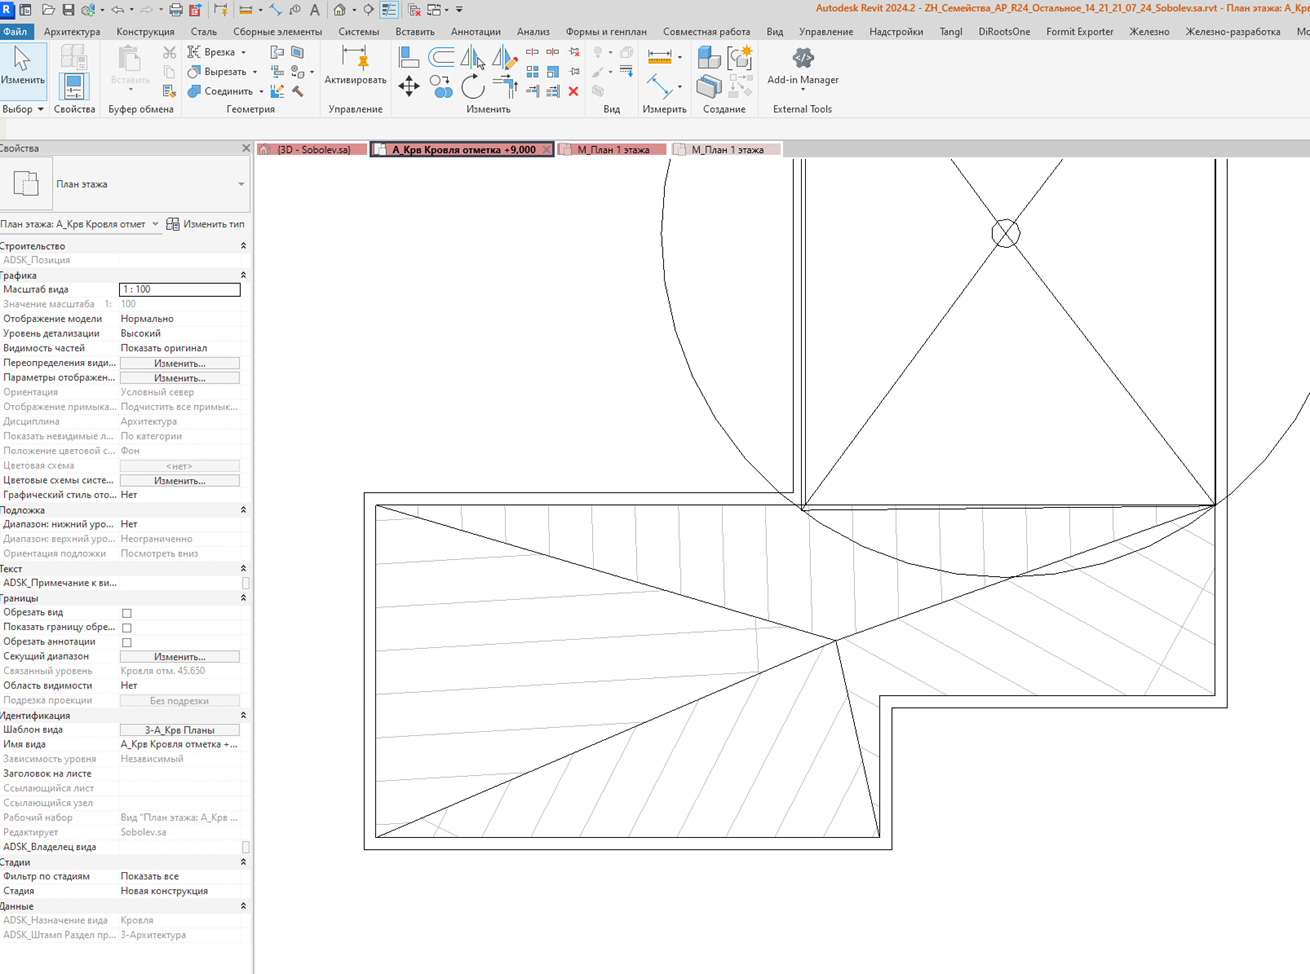
Task: Save the project using the floppy disk icon
Action: tap(68, 10)
